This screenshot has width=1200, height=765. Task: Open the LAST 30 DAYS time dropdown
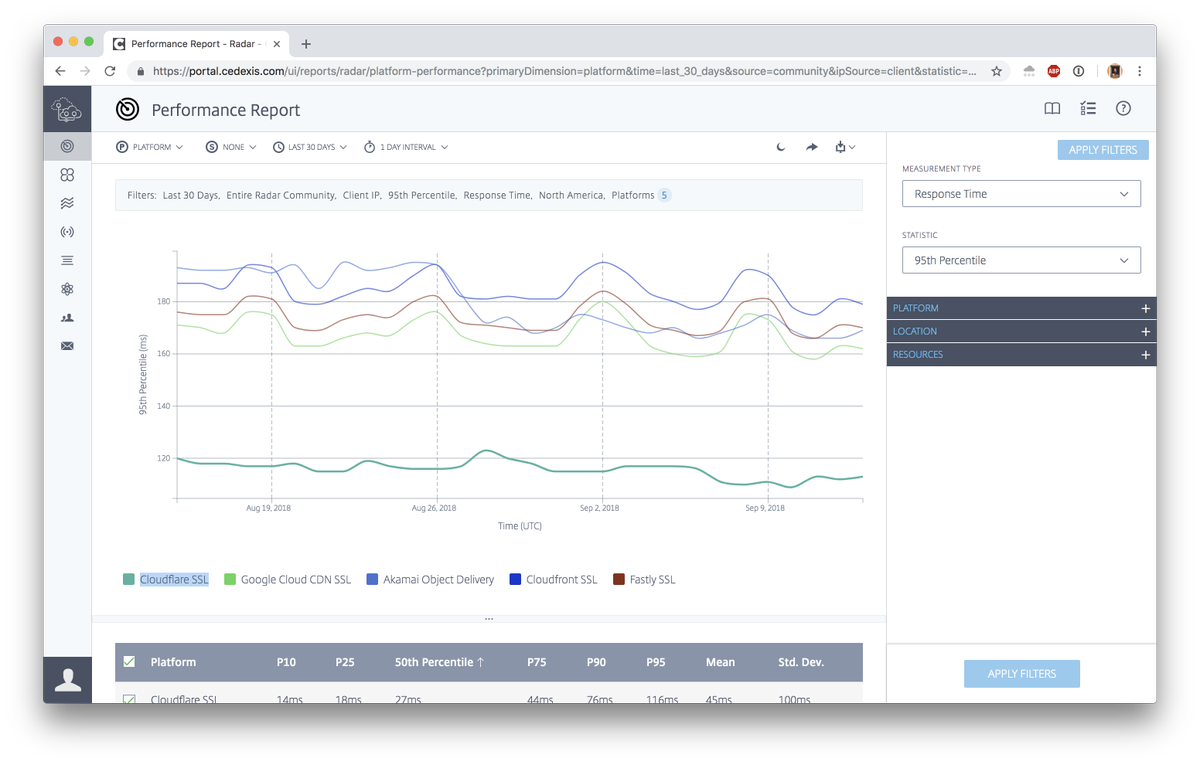pos(310,147)
